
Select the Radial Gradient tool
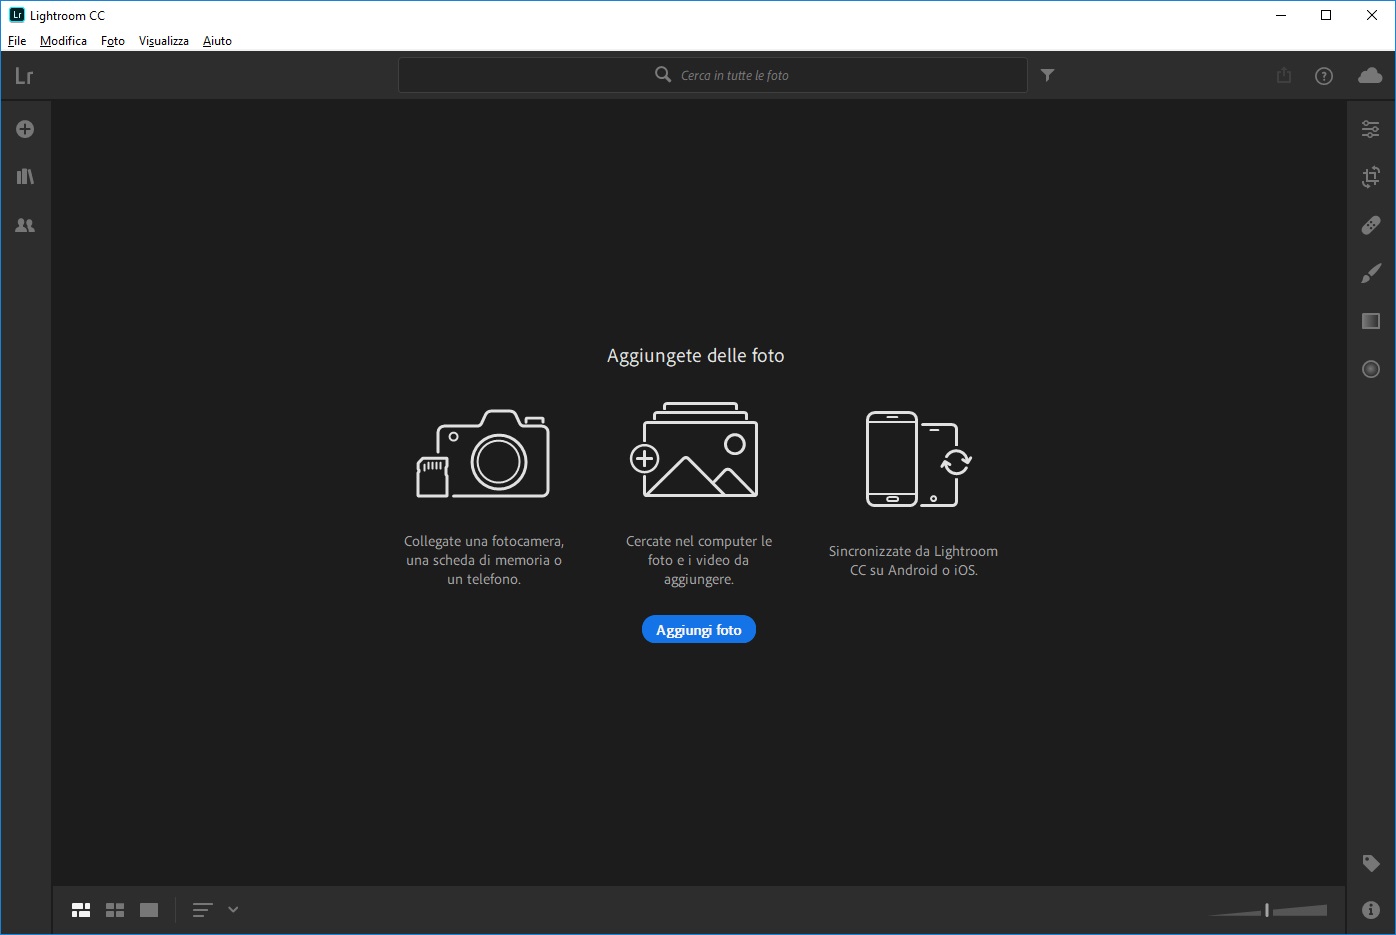click(1370, 369)
